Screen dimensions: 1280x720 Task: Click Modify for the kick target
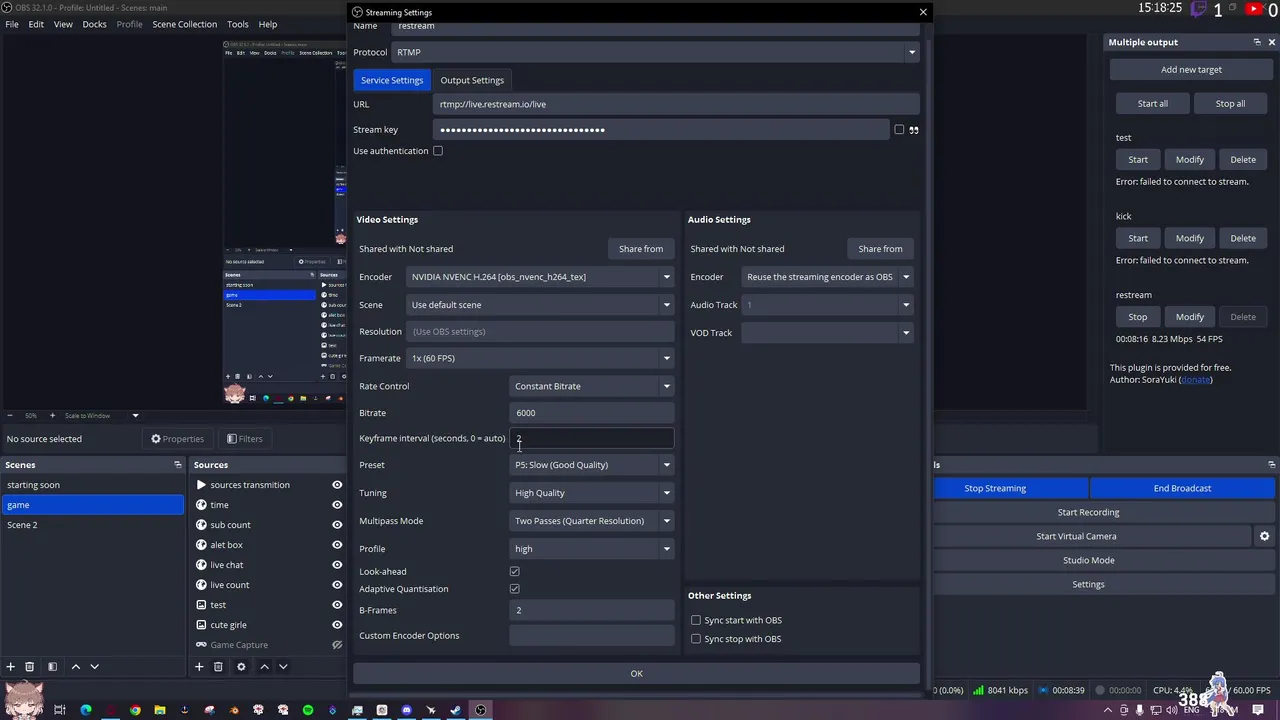click(x=1190, y=238)
